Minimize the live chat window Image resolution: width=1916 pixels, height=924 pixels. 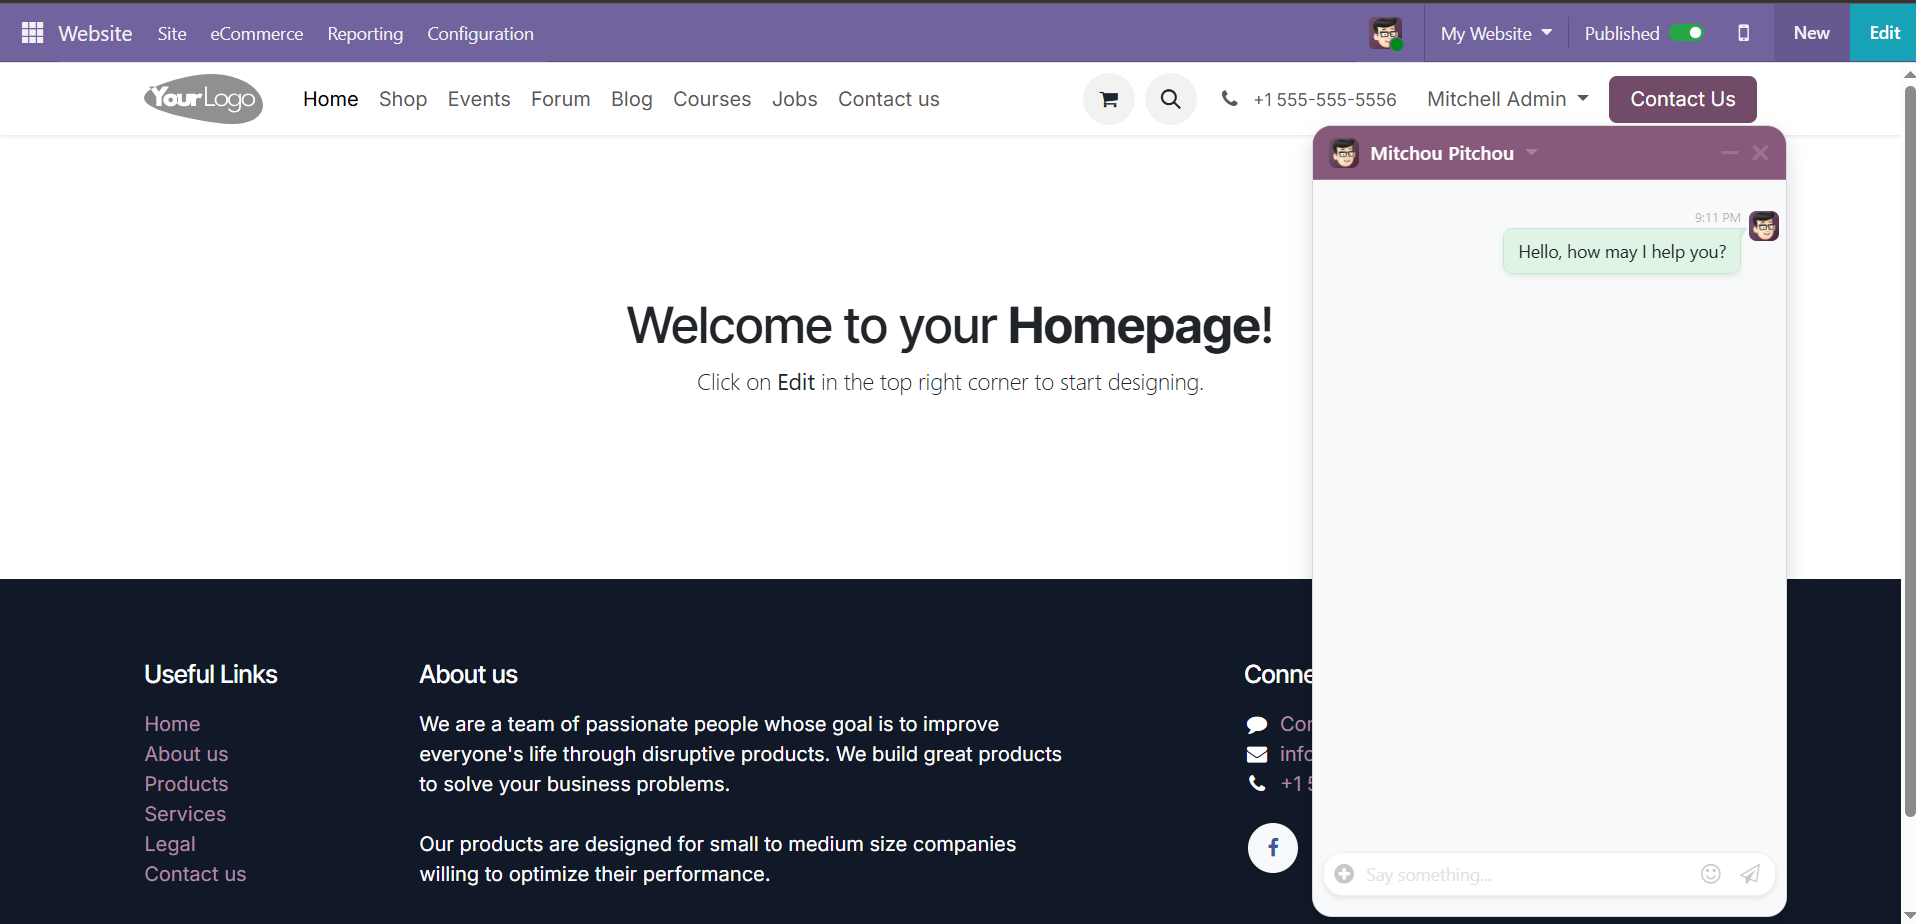(1729, 153)
